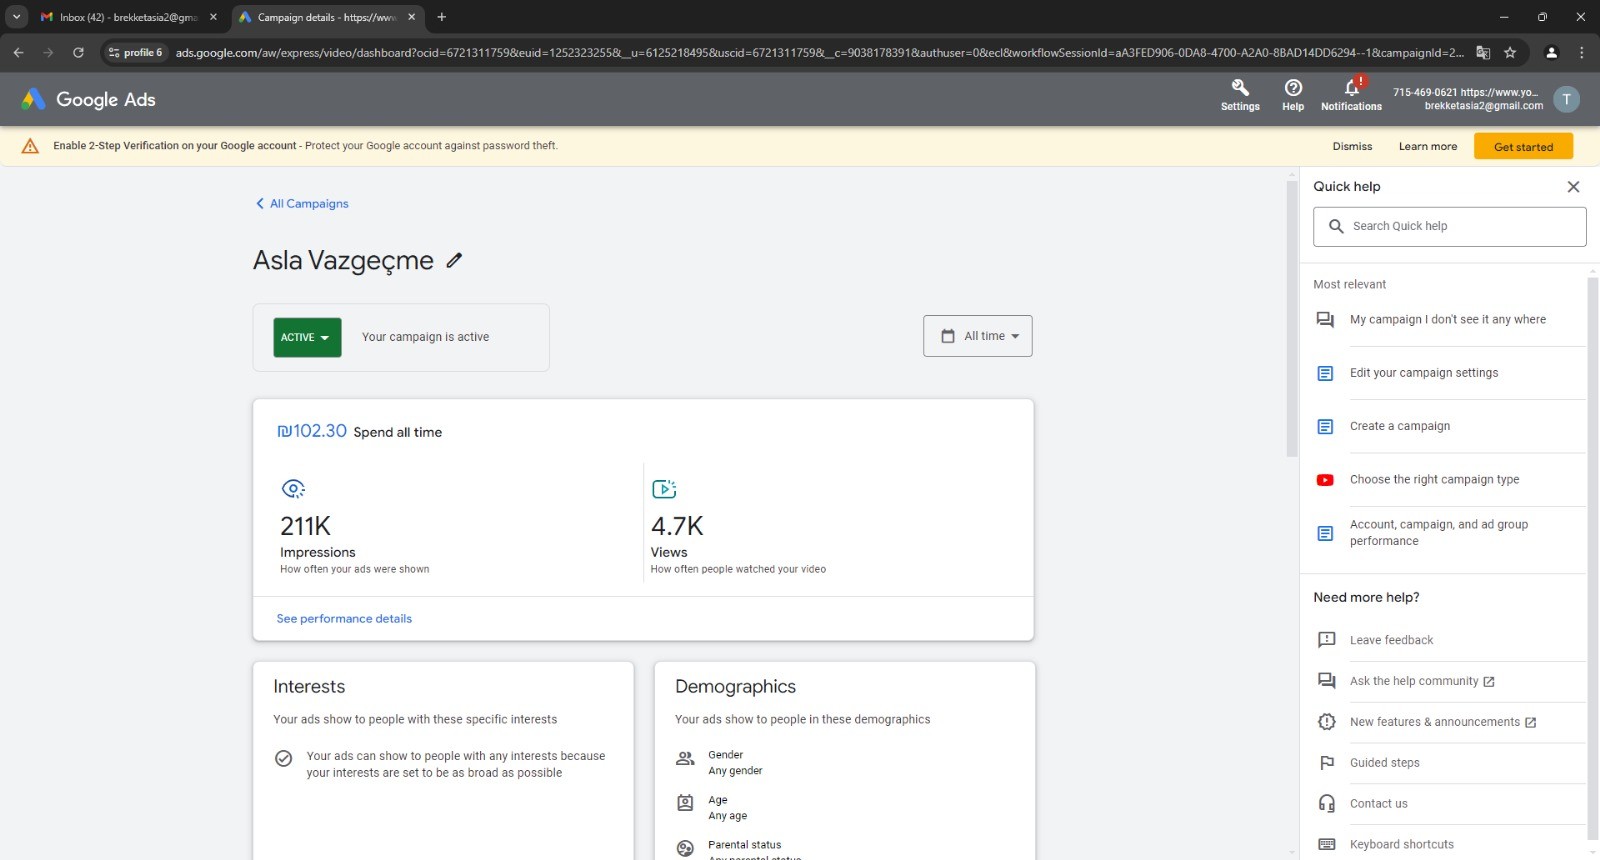Open the Notifications bell icon
1600x860 pixels.
1351,95
